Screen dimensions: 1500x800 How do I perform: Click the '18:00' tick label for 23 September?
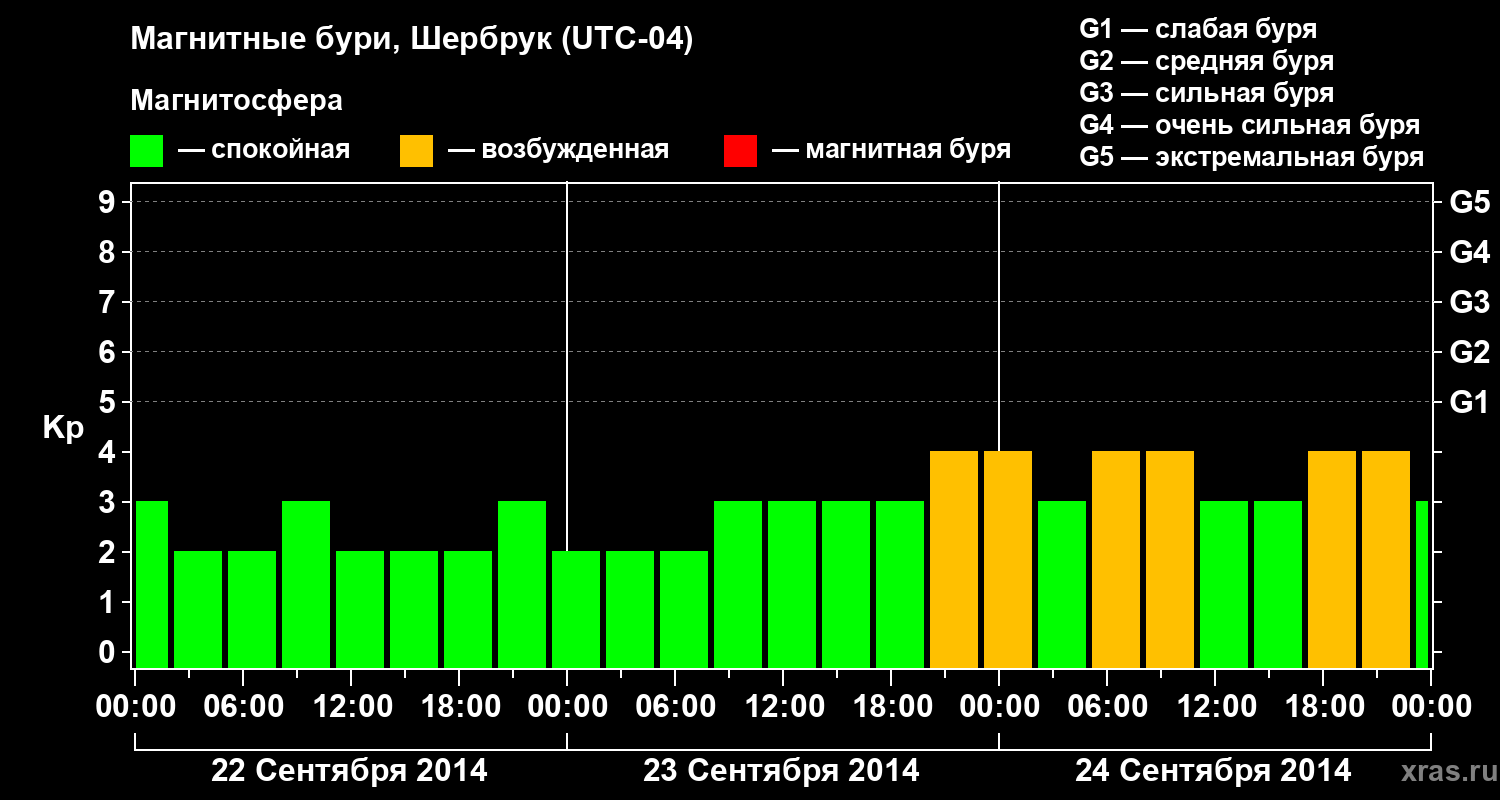tap(891, 706)
